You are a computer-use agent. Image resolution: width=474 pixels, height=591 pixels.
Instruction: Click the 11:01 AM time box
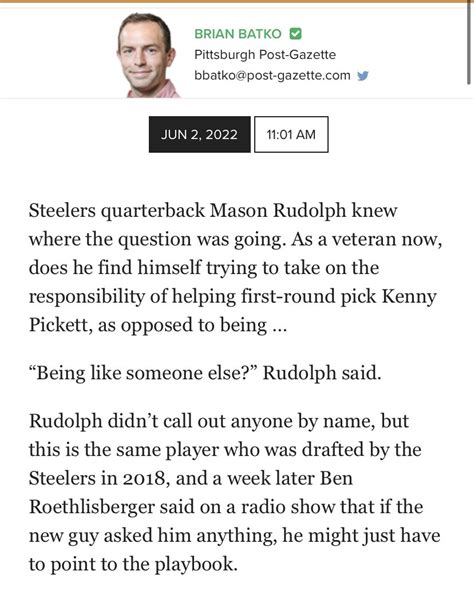[291, 135]
